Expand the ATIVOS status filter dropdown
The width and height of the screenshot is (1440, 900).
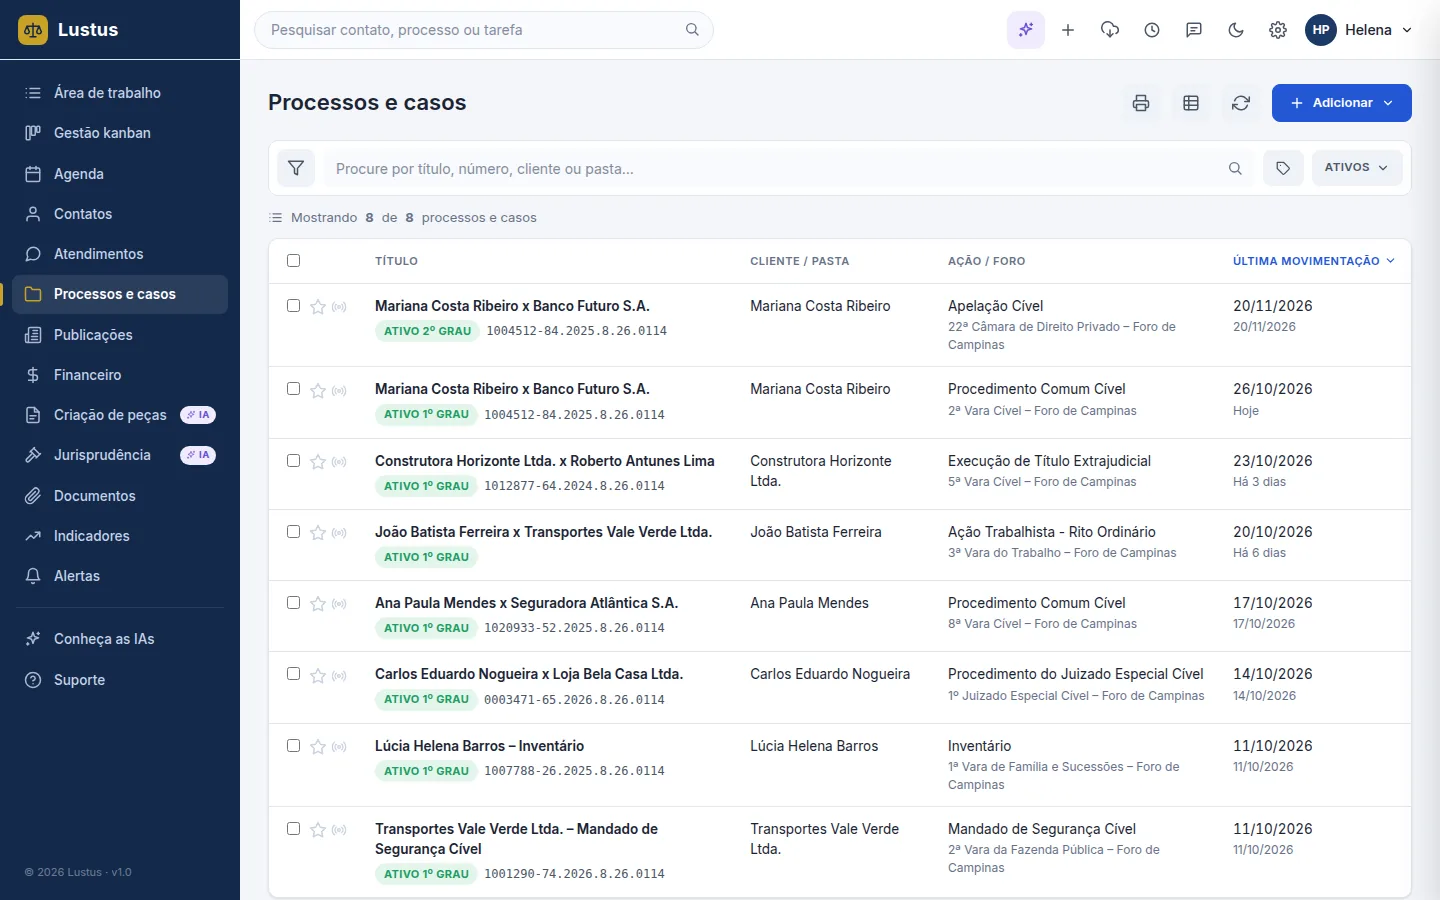1356,168
